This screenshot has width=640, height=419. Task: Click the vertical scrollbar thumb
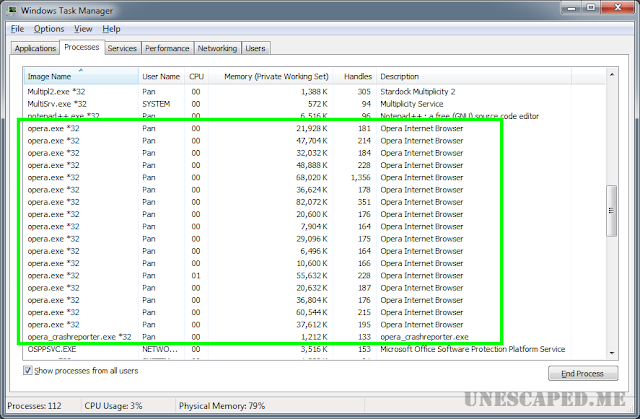(x=611, y=211)
